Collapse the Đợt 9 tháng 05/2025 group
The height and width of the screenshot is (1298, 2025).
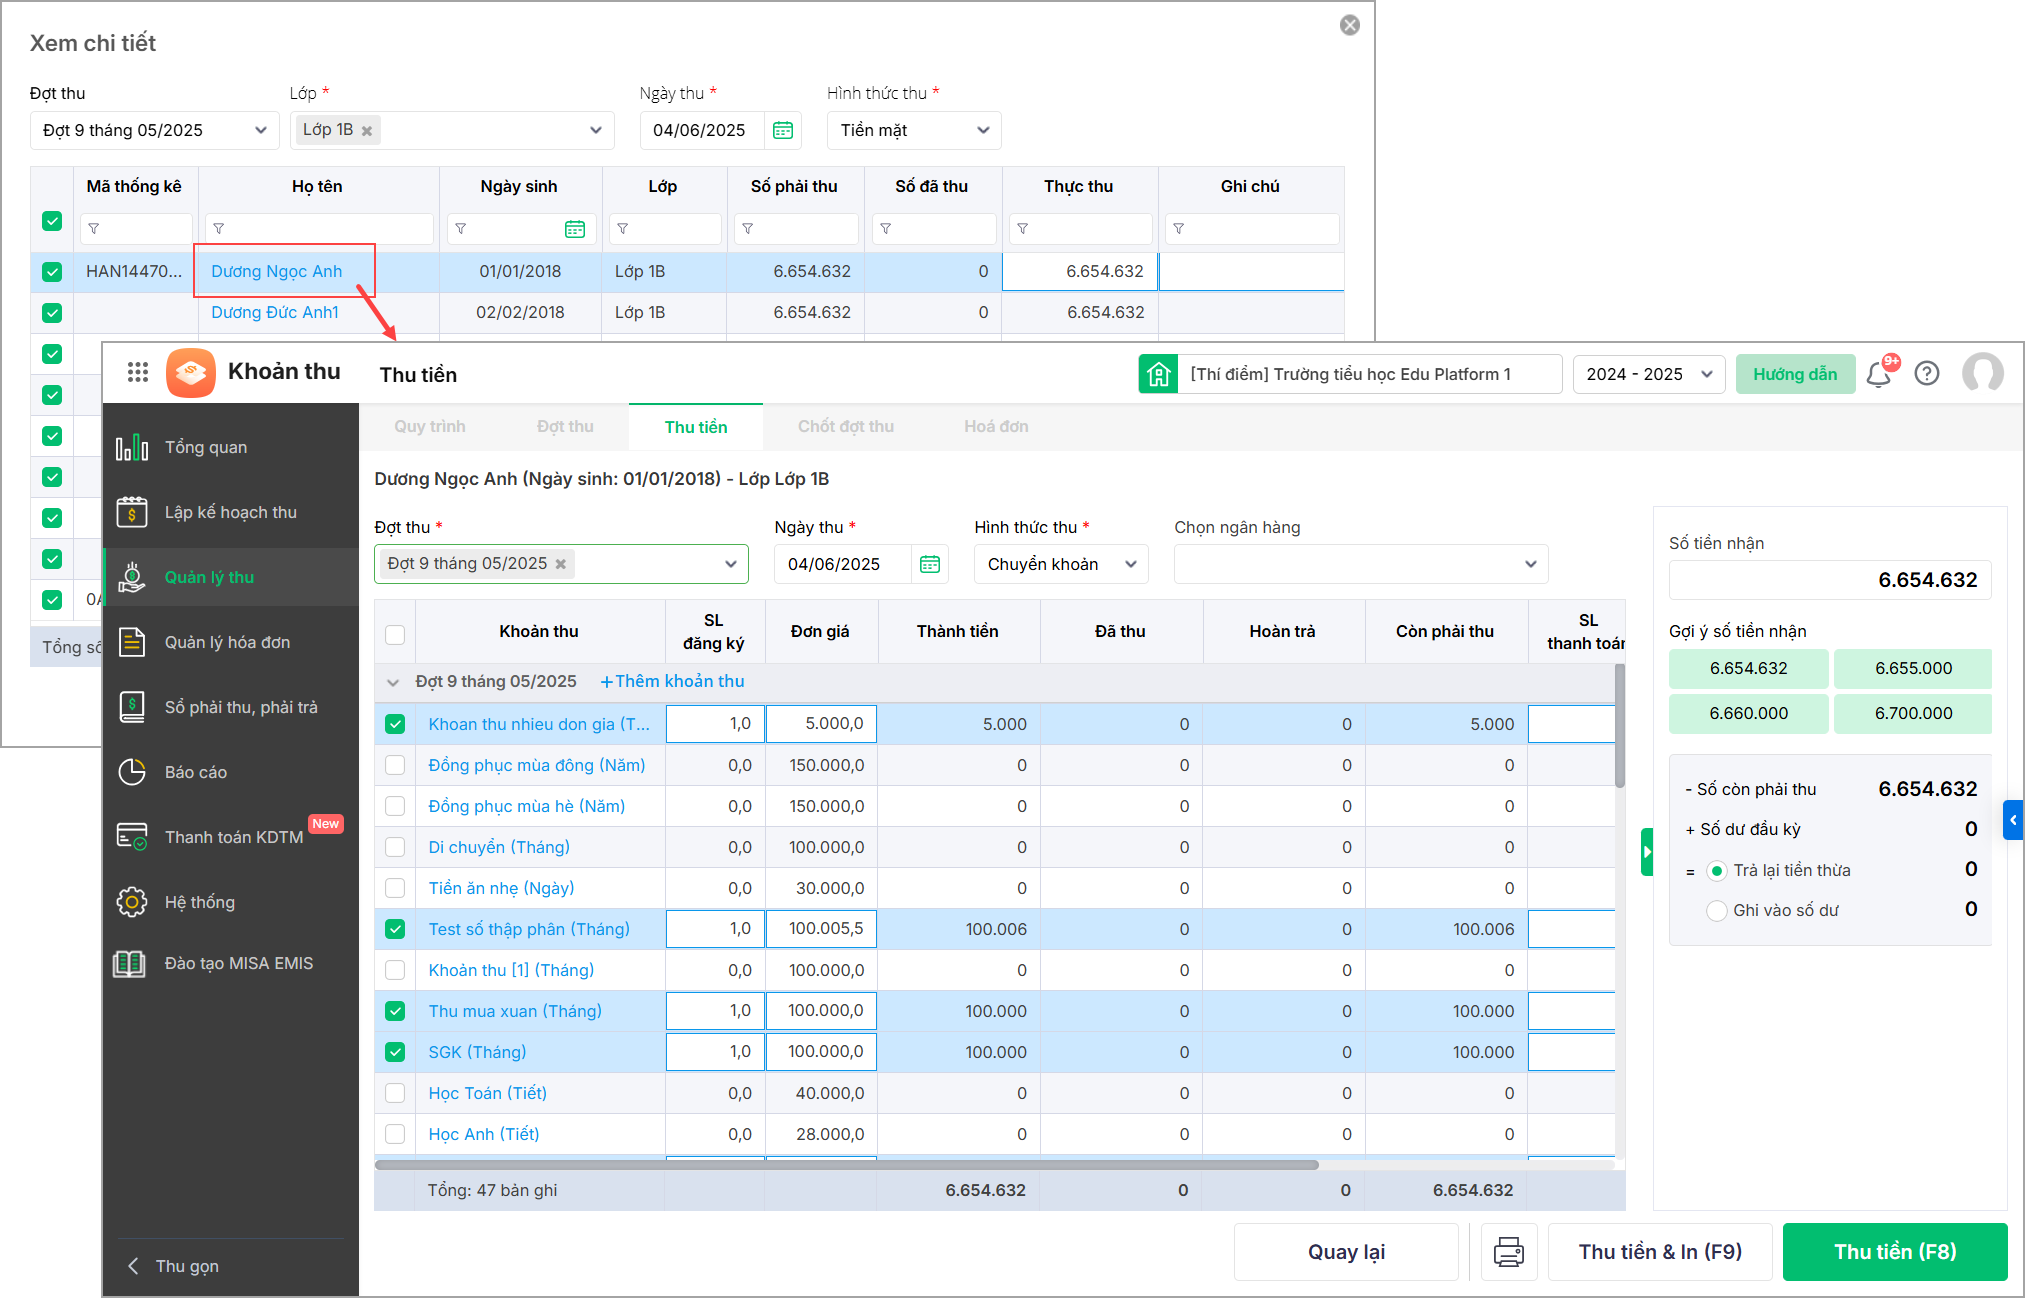(393, 682)
